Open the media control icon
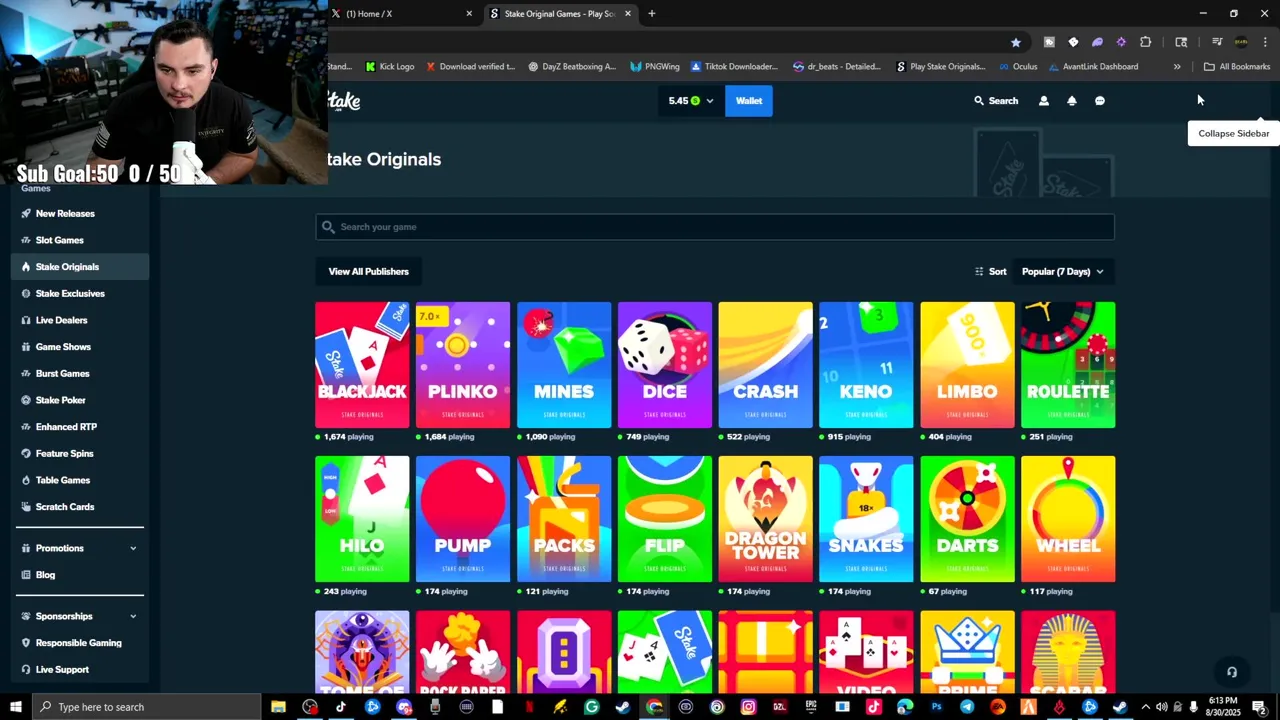This screenshot has width=1280, height=720. point(1217,42)
